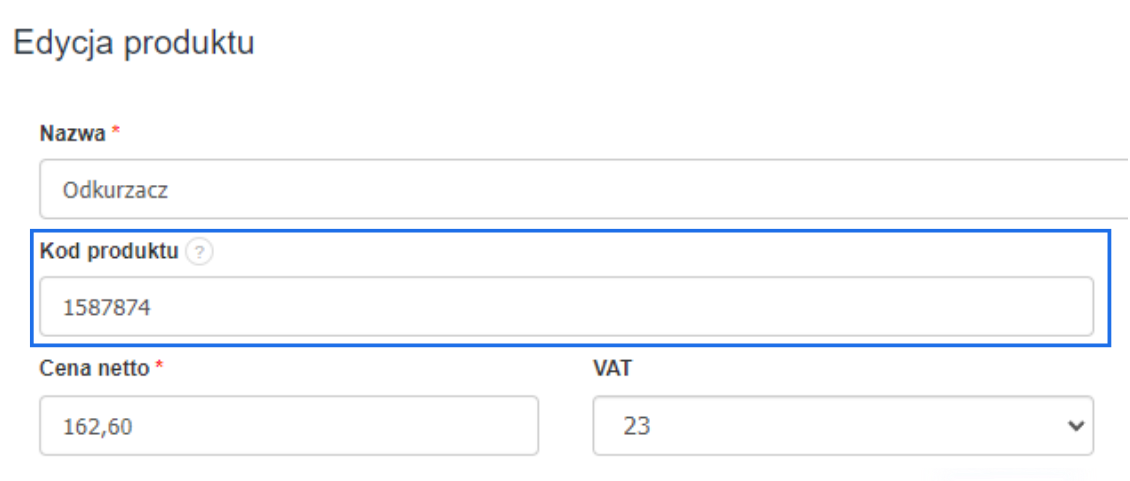Click the product code value 1587874
This screenshot has width=1130, height=481.
click(106, 309)
